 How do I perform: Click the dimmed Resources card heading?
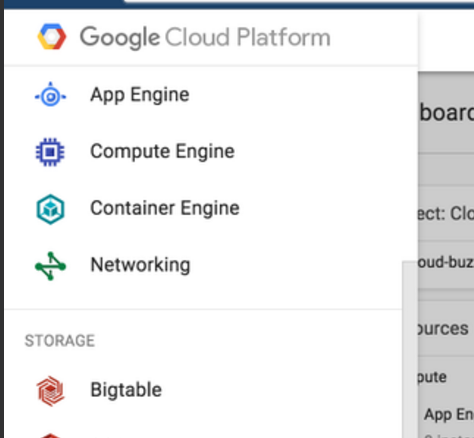pos(443,329)
